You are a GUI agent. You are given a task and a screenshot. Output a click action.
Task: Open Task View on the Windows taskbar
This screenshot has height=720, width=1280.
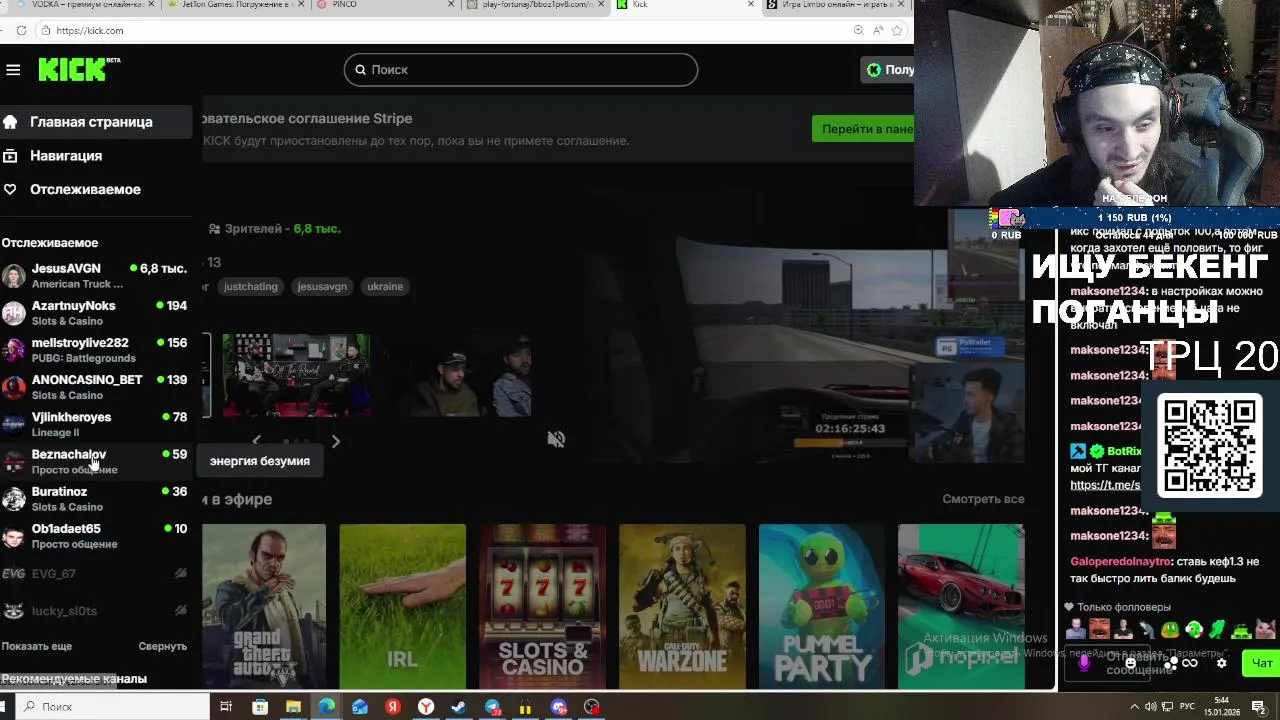(x=226, y=707)
